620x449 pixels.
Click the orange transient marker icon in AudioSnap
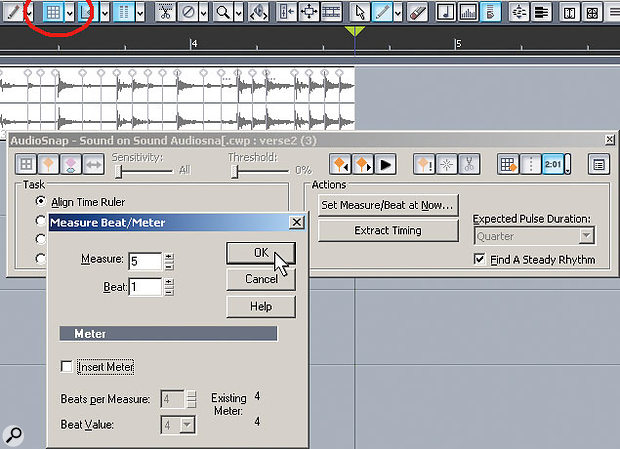[x=48, y=164]
